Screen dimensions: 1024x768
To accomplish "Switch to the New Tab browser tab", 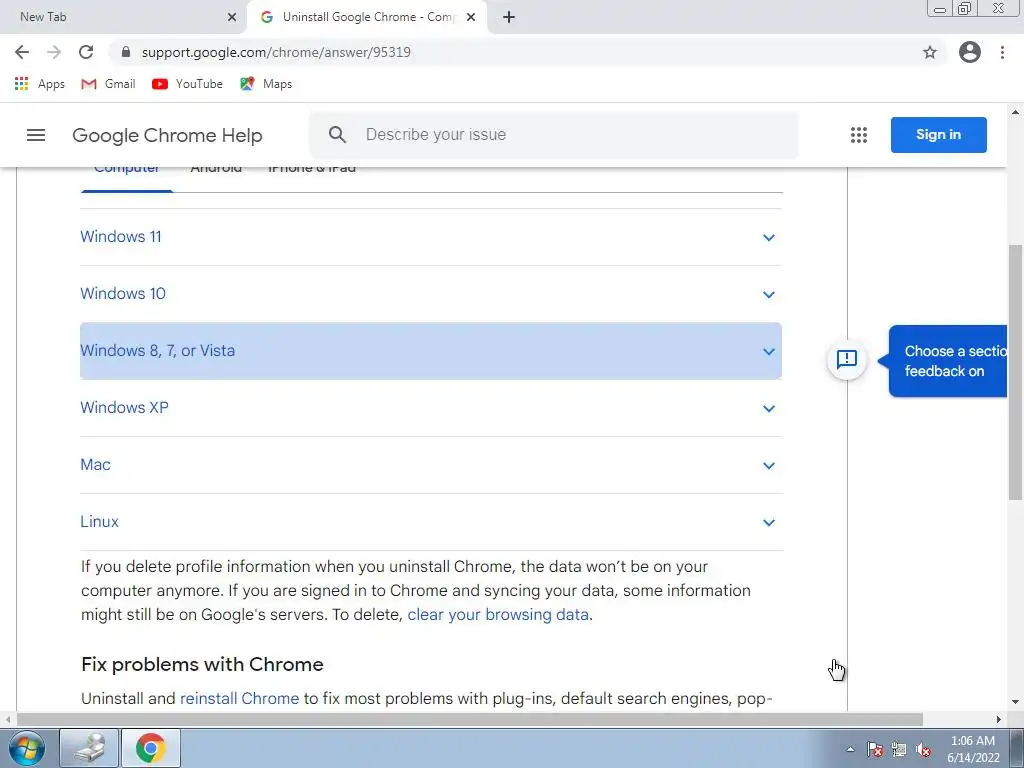I will point(124,17).
